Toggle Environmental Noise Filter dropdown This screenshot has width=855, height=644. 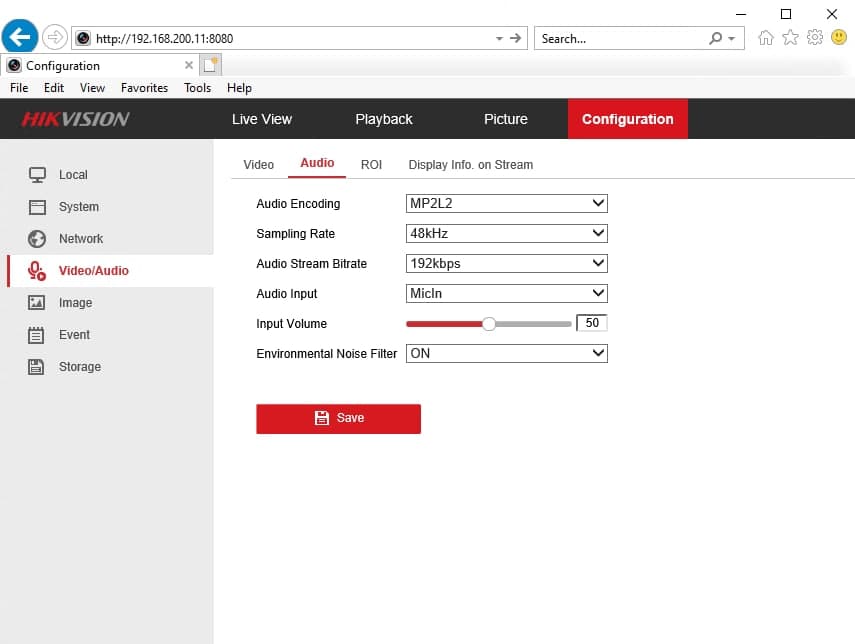pyautogui.click(x=506, y=354)
